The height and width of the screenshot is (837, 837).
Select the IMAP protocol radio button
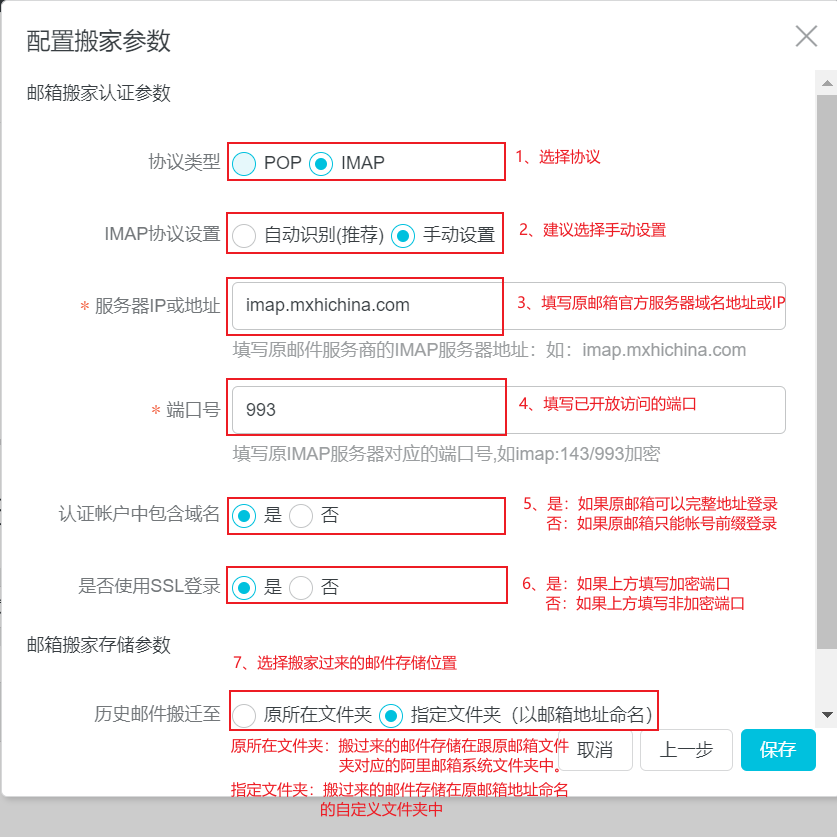319,162
